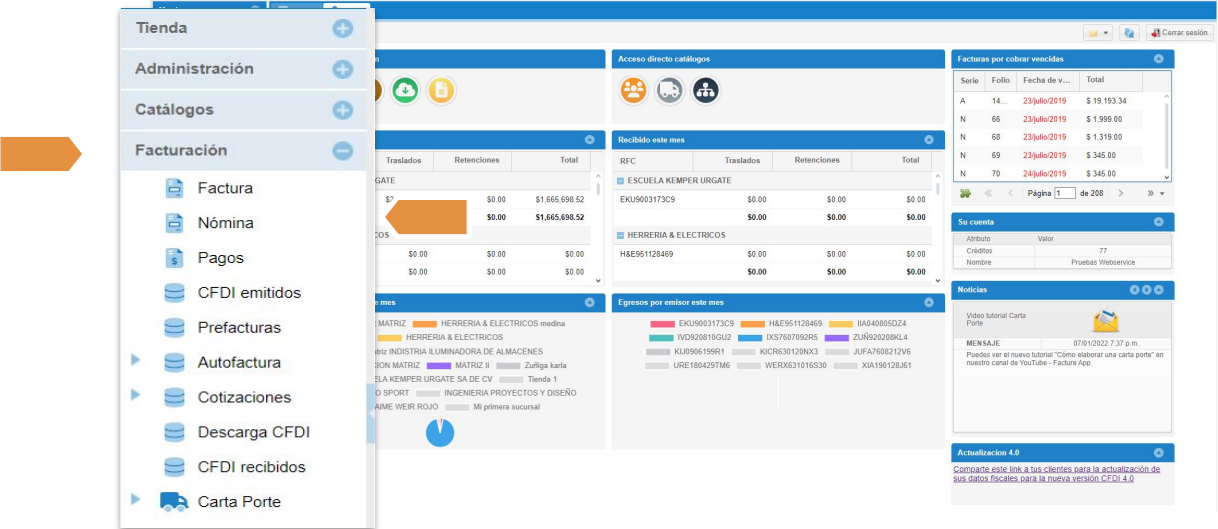Open the dark organization chart catalog icon
The image size is (1218, 529).
point(705,90)
